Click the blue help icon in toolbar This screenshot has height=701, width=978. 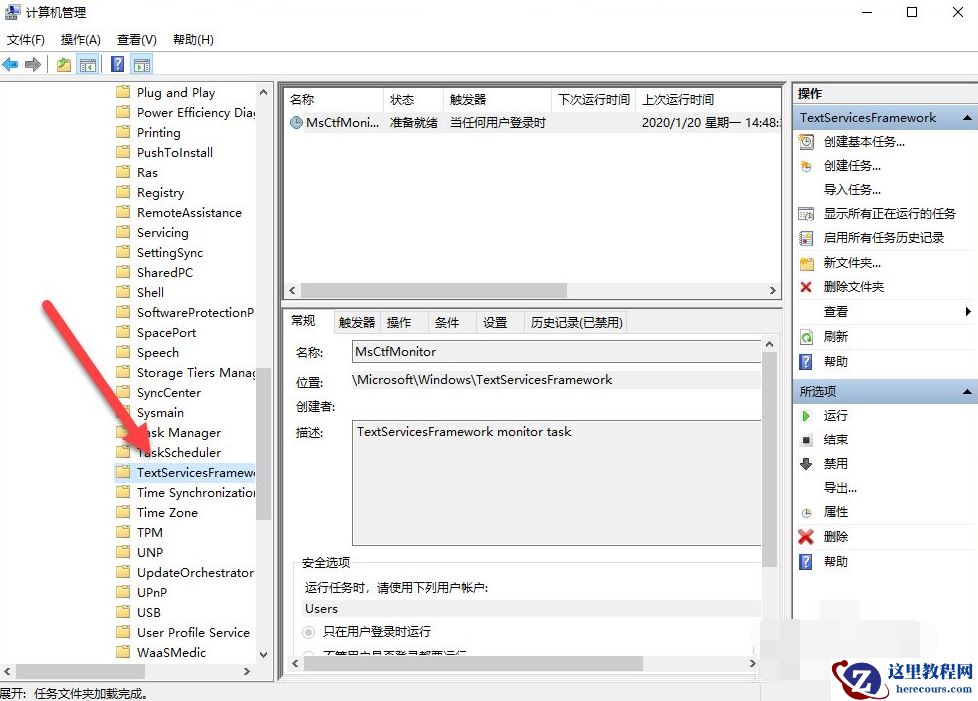(115, 63)
